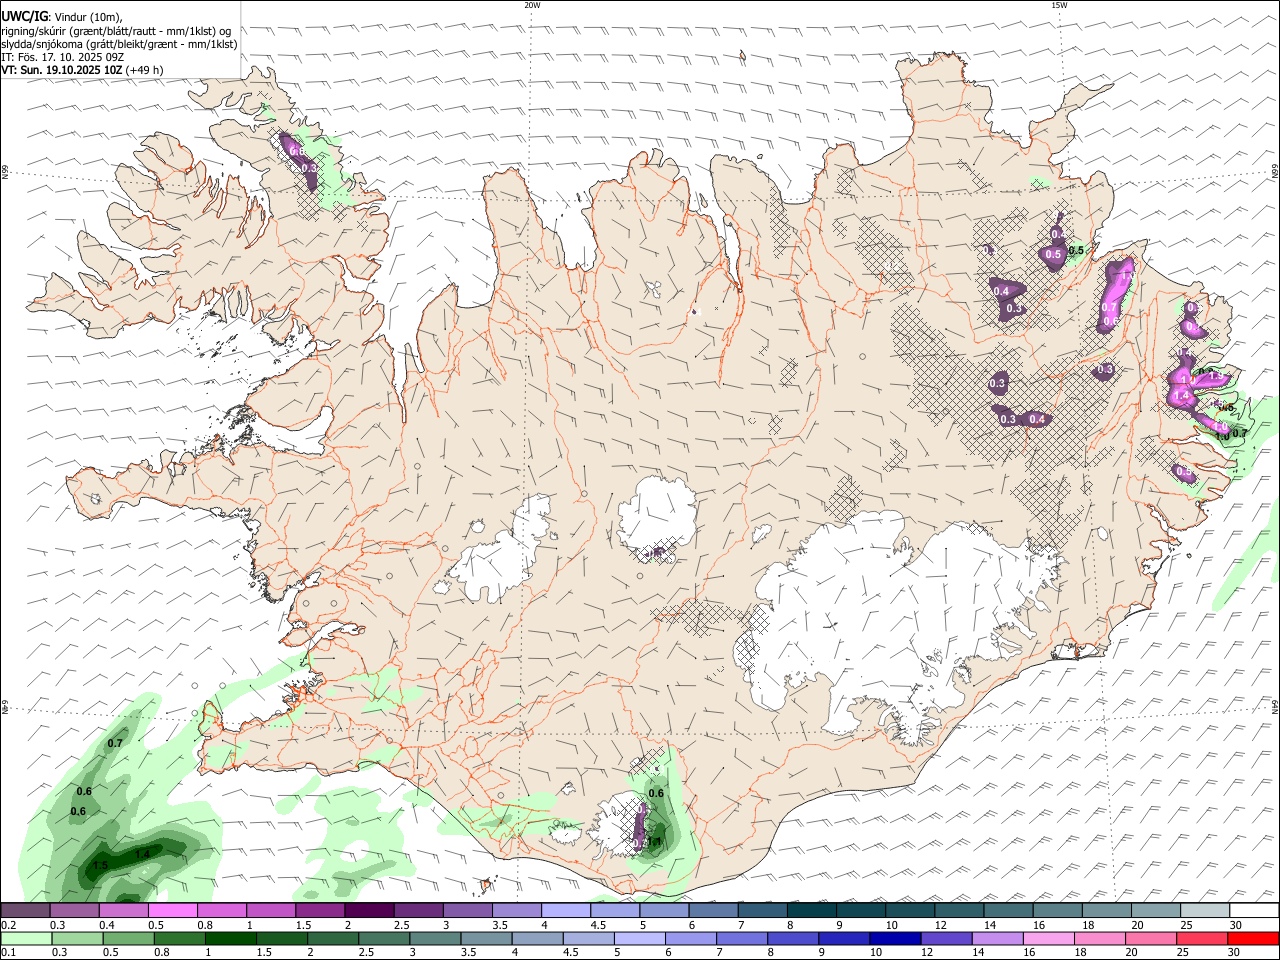This screenshot has height=960, width=1280.
Task: Select the 3 swatch in top snow scale
Action: 467,911
